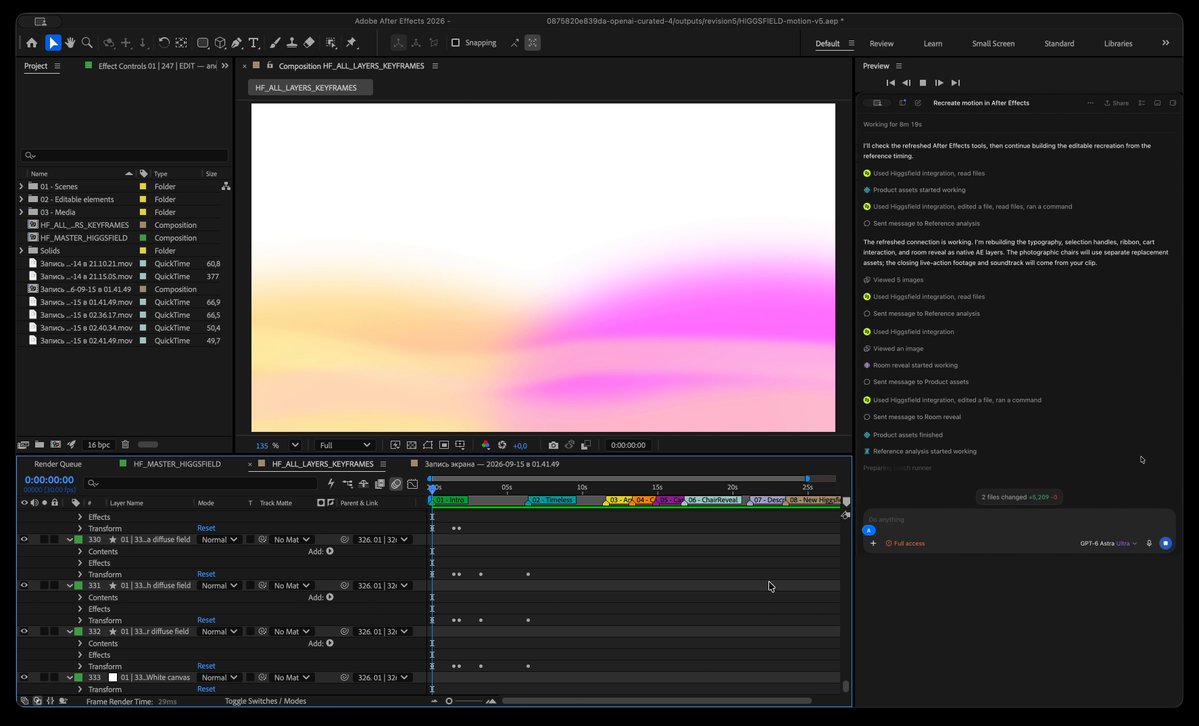Click the 16 bpc color depth setting
Viewport: 1199px width, 726px height.
click(98, 444)
